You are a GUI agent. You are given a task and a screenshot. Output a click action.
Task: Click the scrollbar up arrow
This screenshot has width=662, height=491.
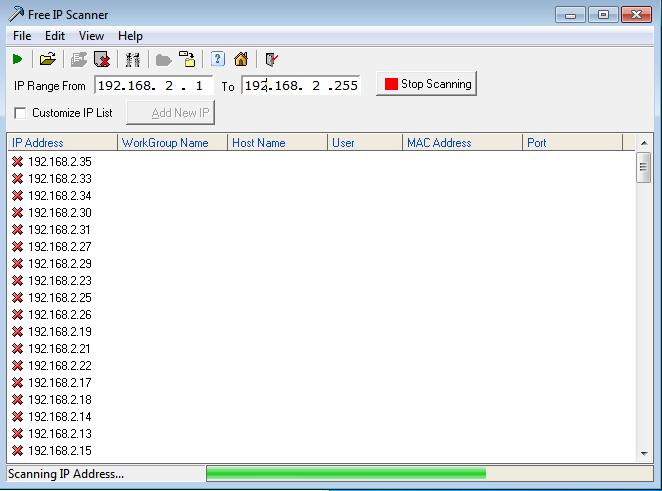644,143
